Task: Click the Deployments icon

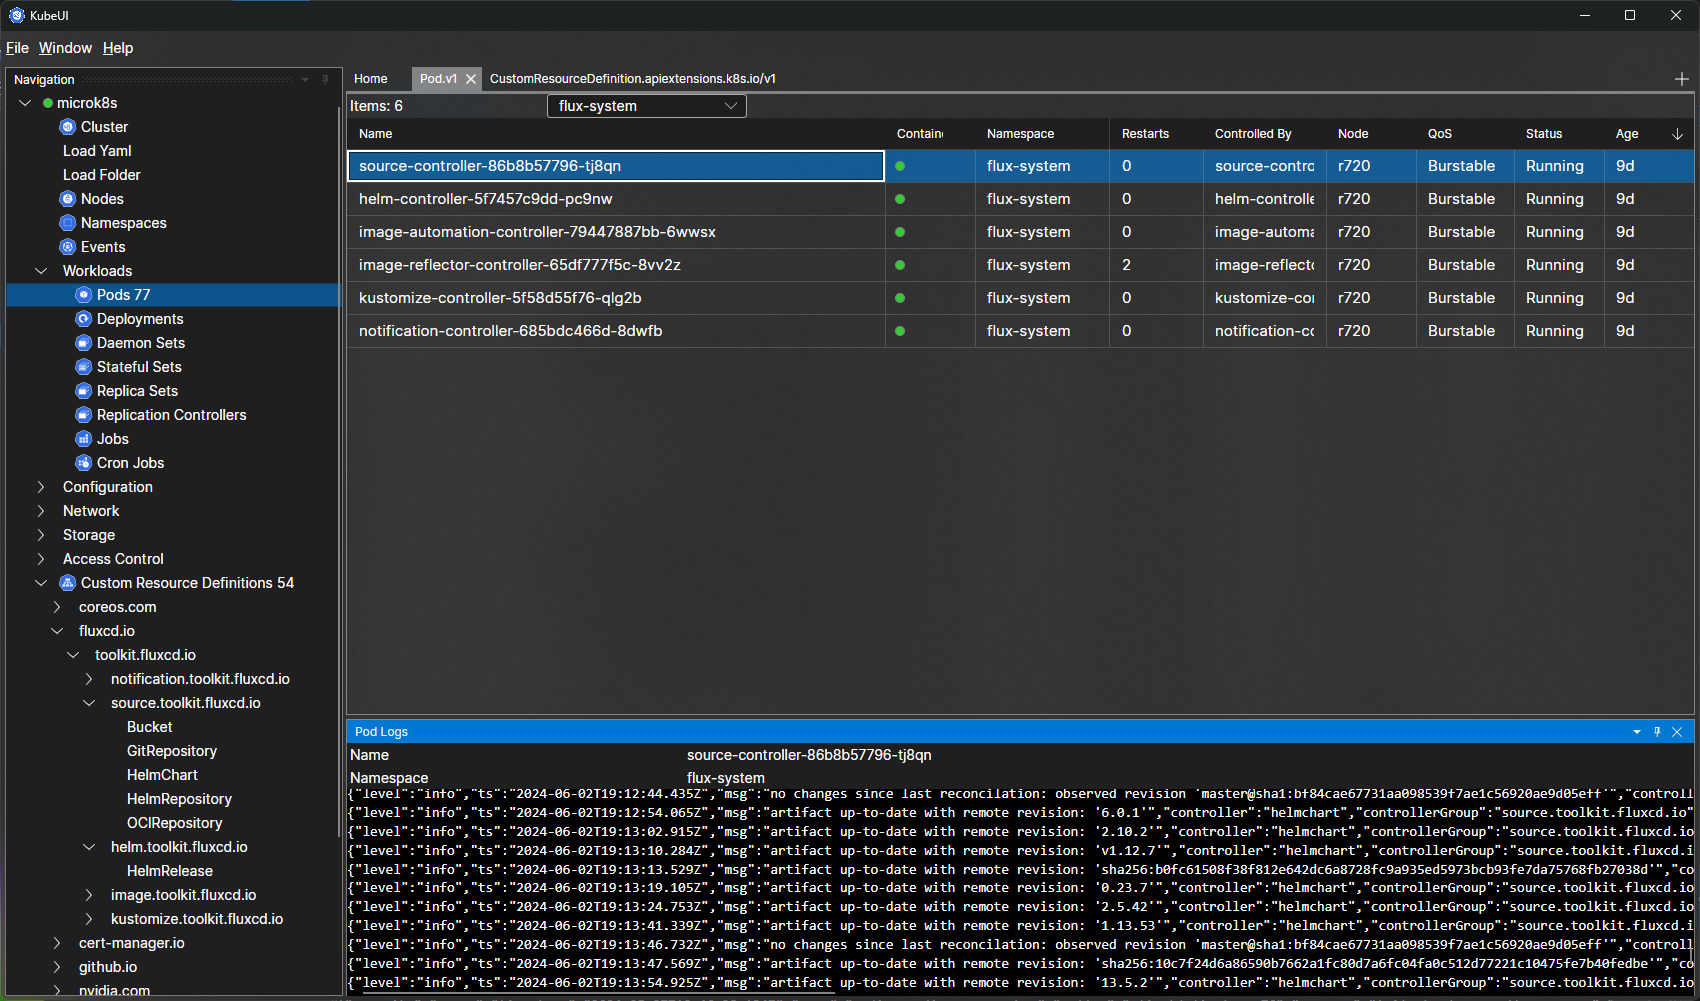Action: (x=84, y=319)
